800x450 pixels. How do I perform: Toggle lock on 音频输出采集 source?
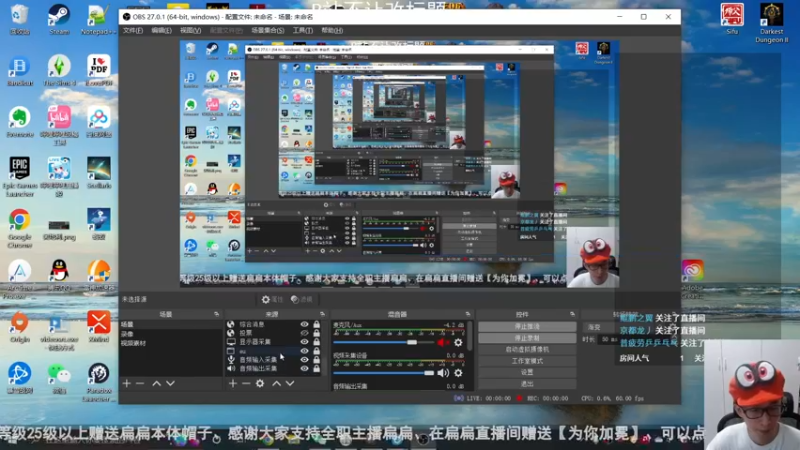(x=317, y=368)
